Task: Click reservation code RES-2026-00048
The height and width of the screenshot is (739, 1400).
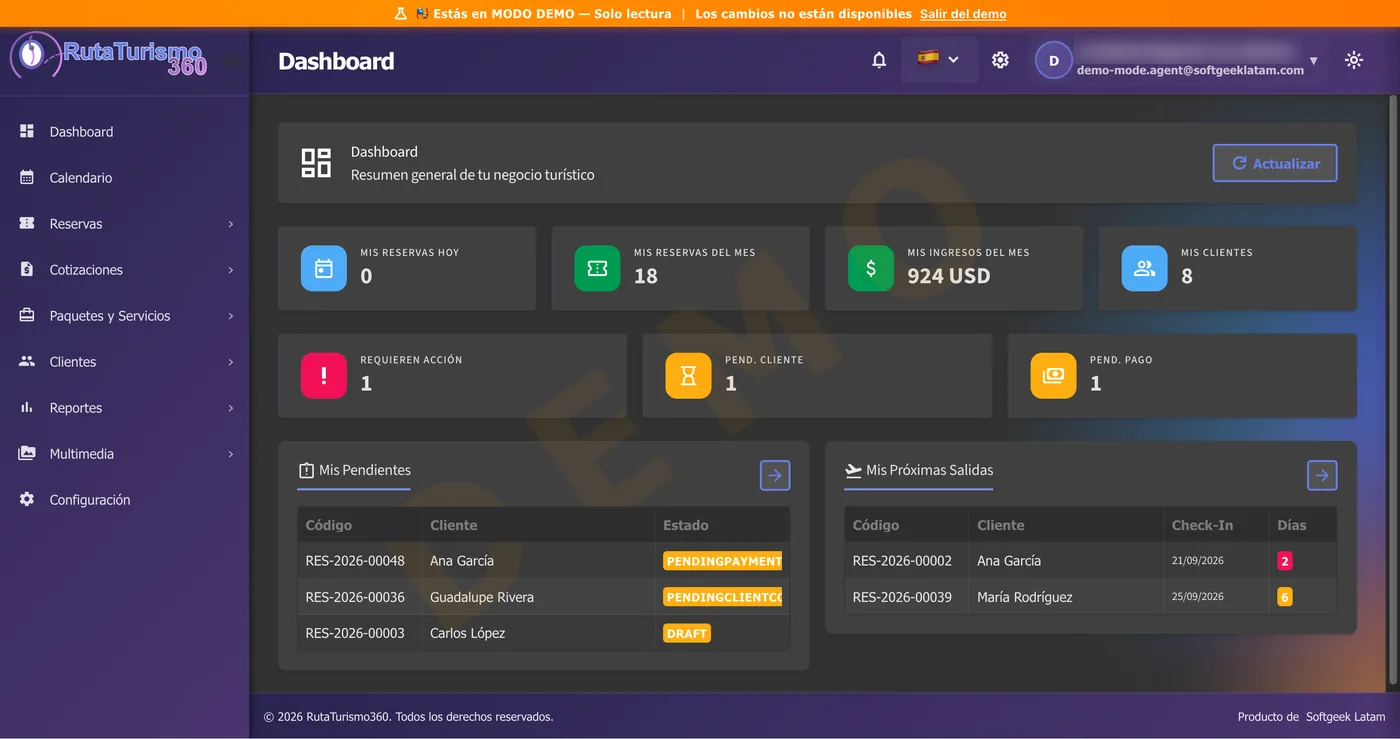Action: pyautogui.click(x=355, y=561)
